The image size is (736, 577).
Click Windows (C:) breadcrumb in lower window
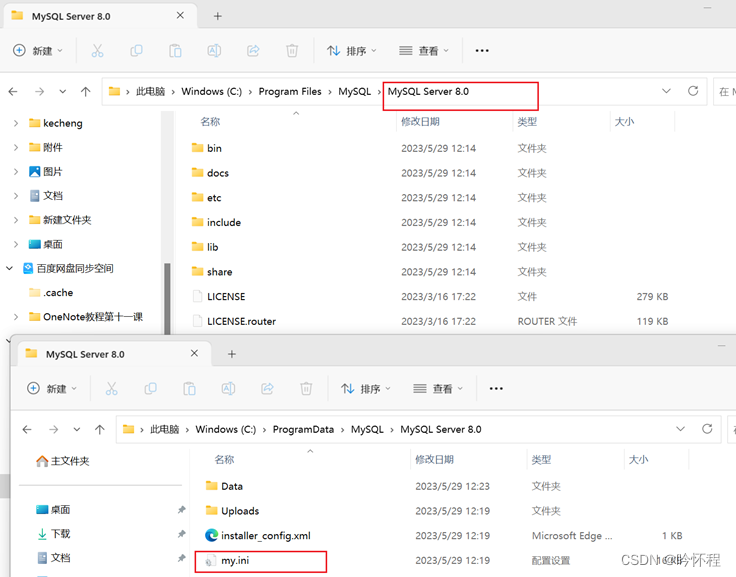coord(226,430)
